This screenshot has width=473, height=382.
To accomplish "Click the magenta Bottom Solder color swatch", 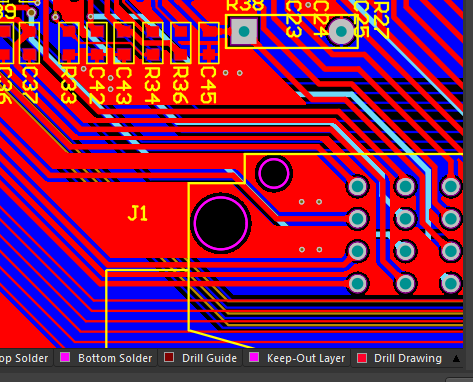I will (x=65, y=358).
